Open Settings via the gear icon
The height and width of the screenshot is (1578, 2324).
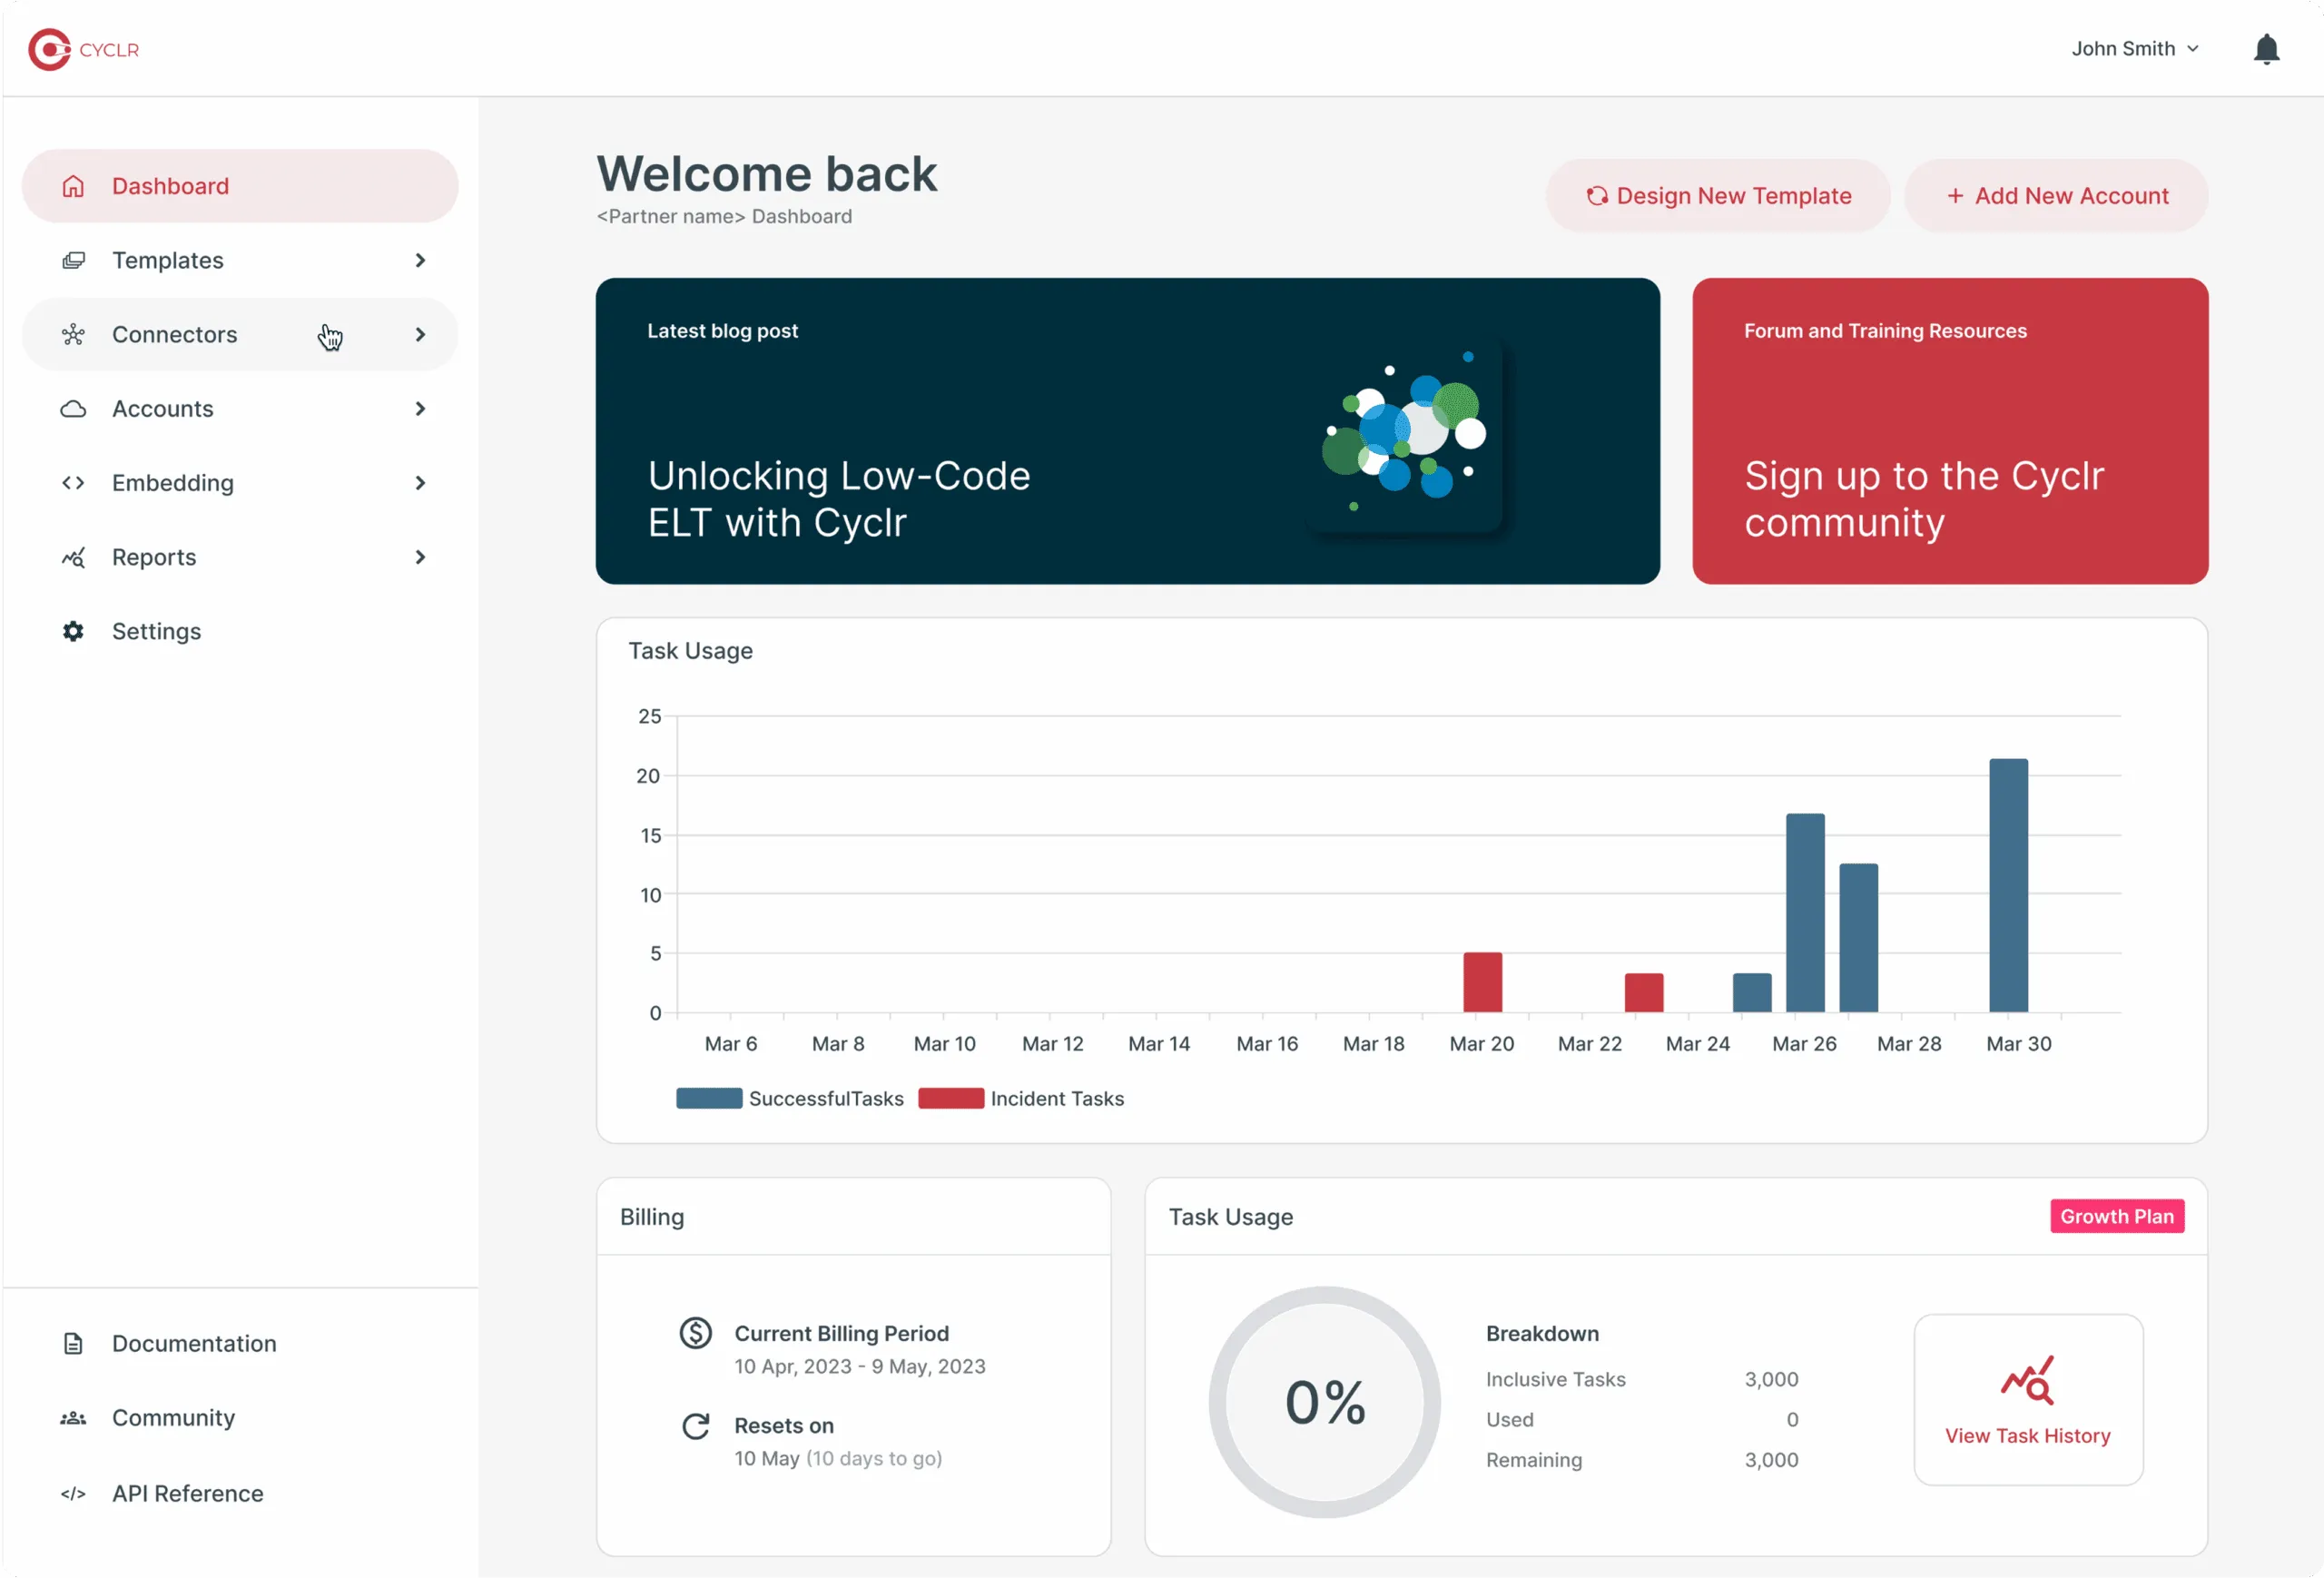[73, 631]
